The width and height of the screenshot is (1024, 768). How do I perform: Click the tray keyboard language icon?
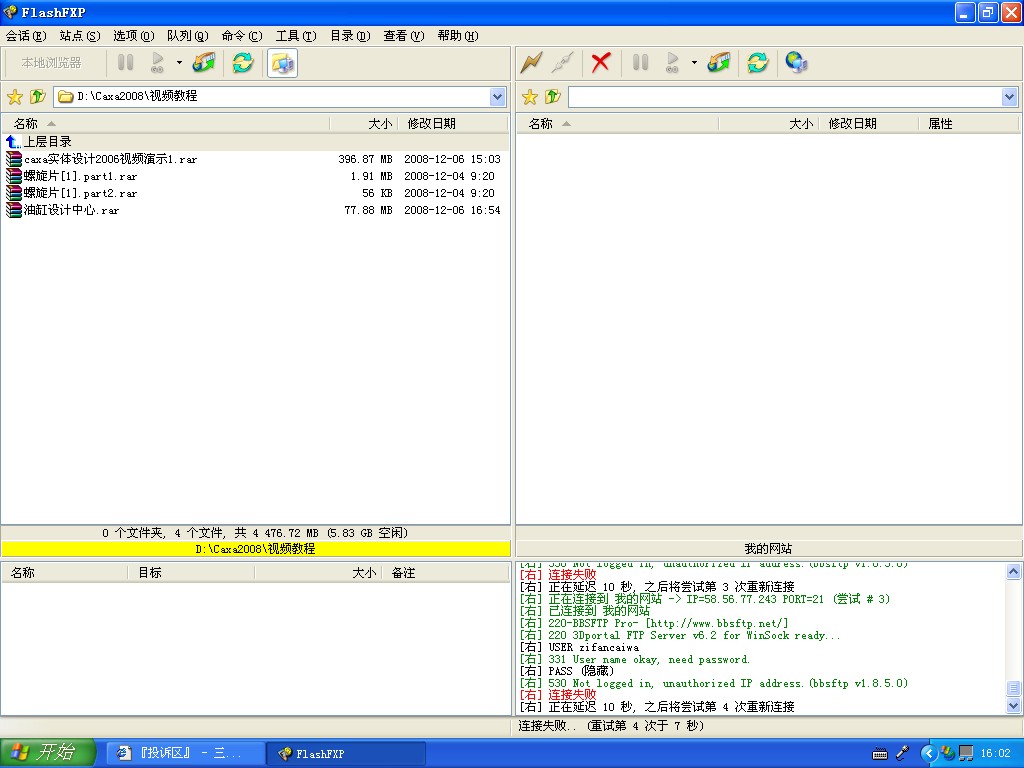coord(880,754)
